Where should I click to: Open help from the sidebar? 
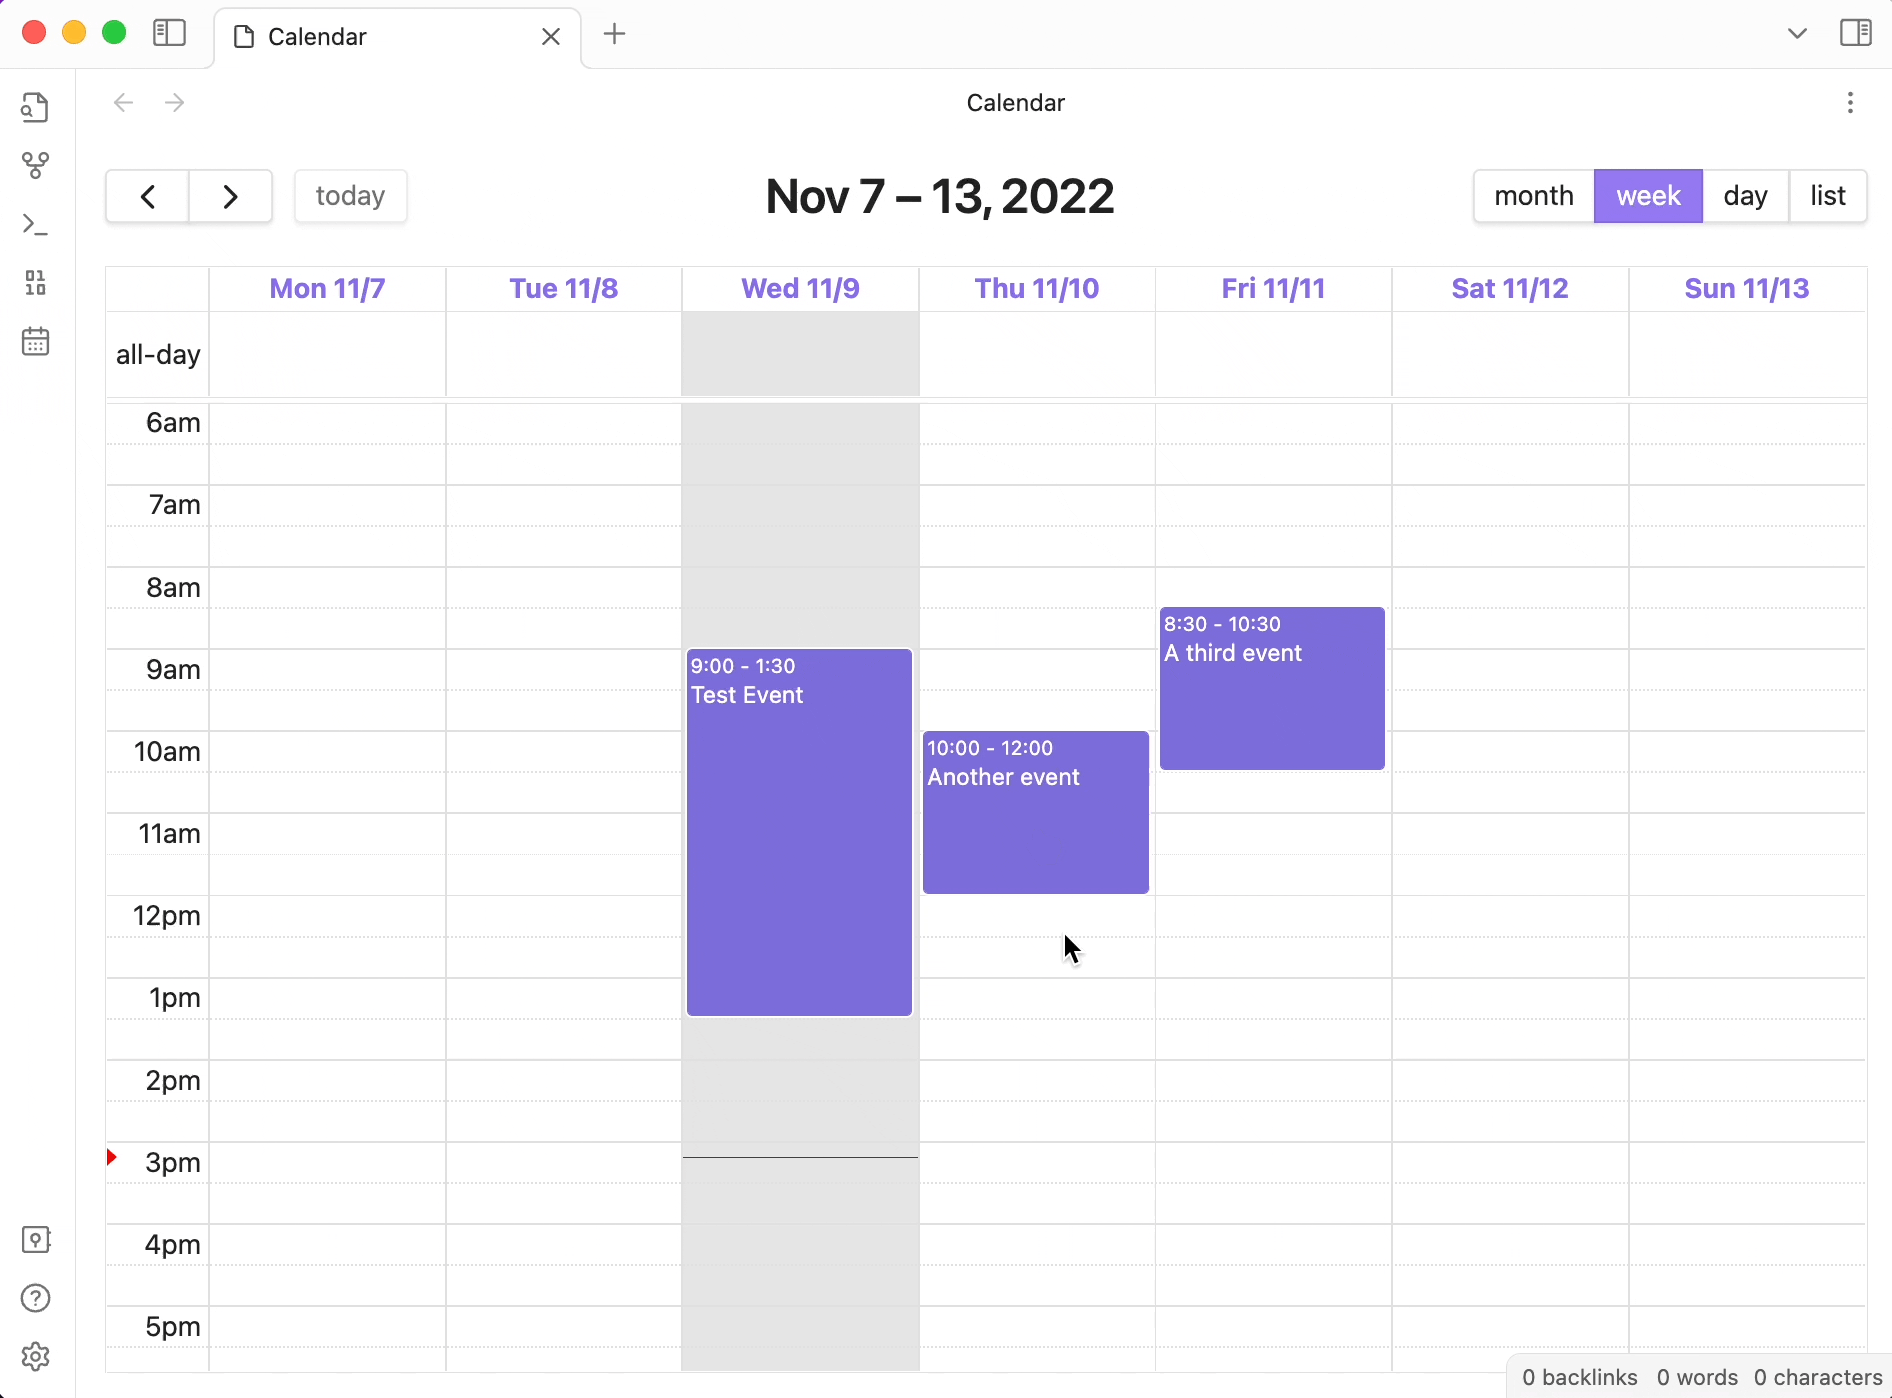(36, 1298)
